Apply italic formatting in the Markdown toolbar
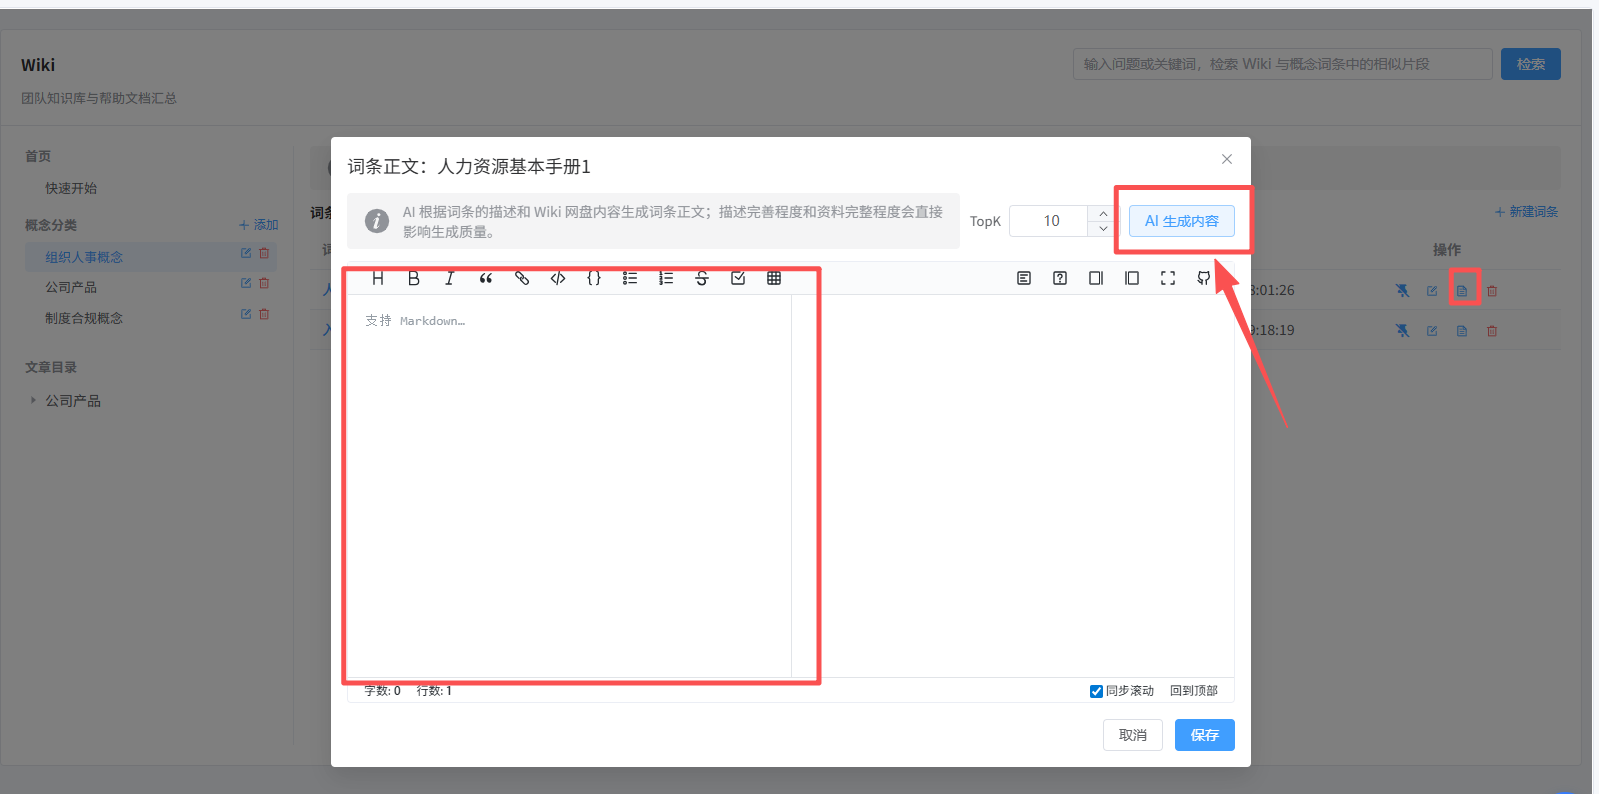Viewport: 1599px width, 794px height. (450, 278)
